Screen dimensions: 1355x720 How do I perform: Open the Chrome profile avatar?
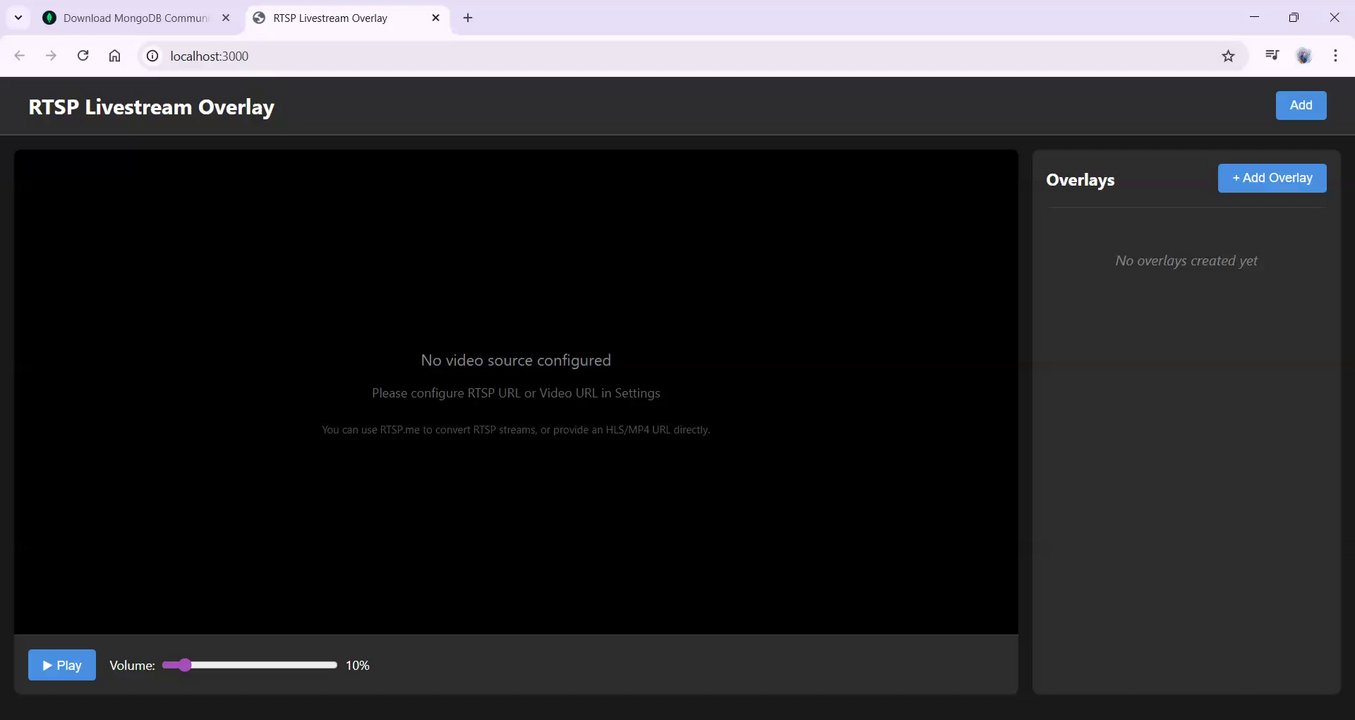1304,56
